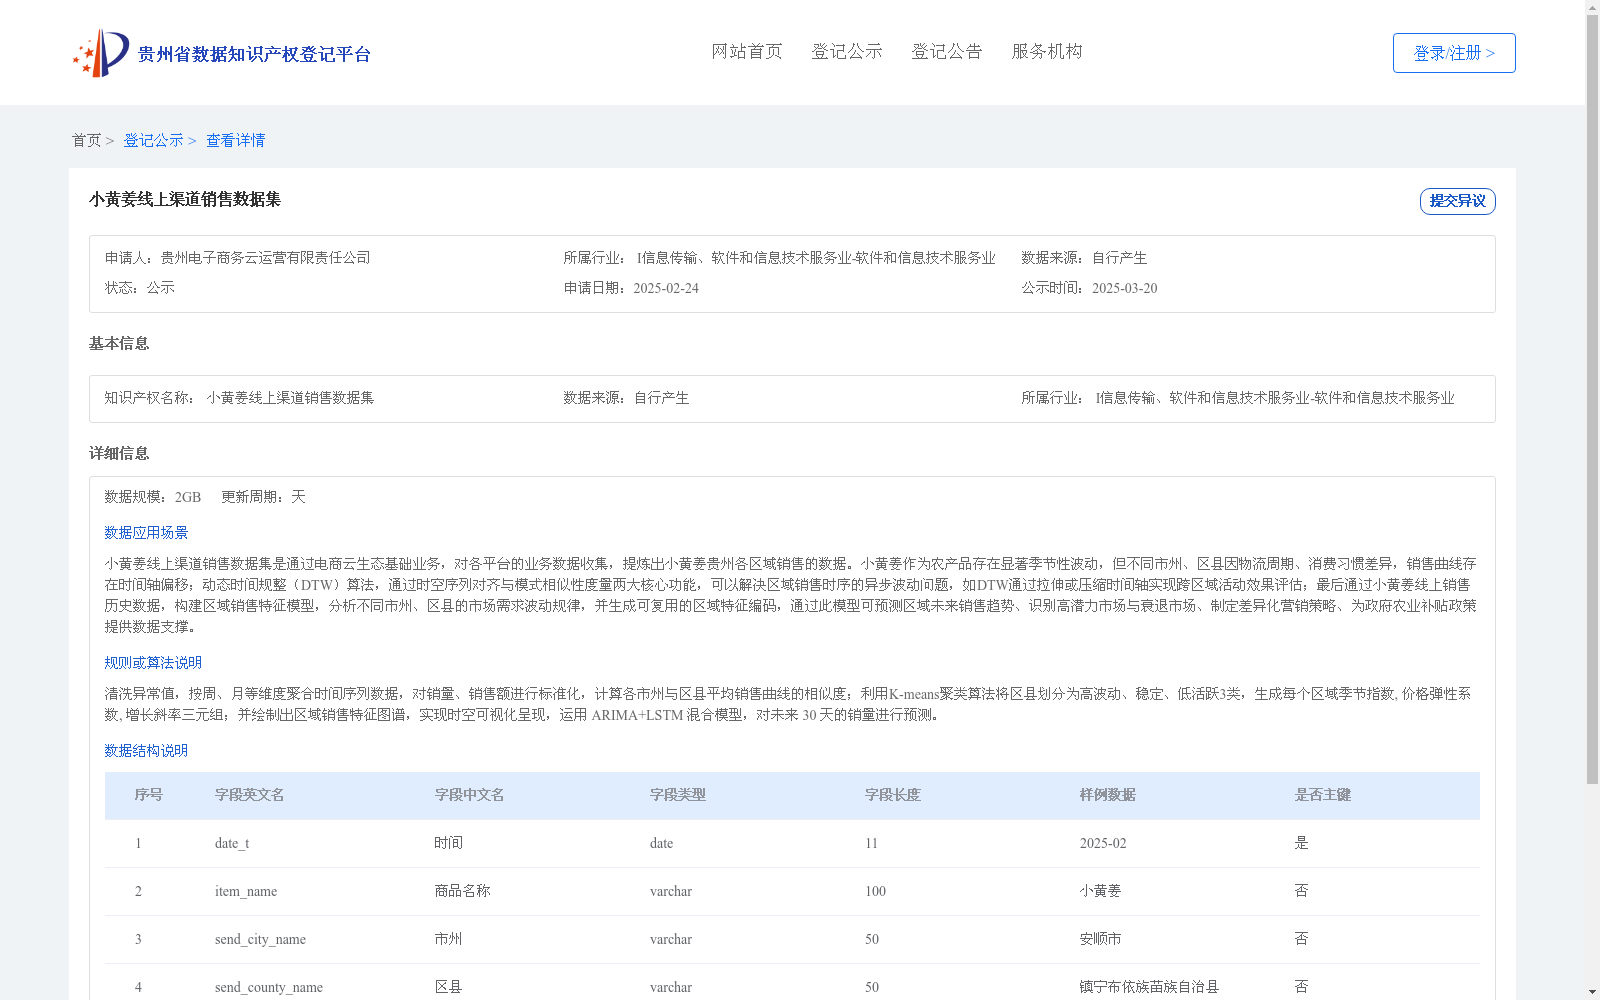Viewport: 1600px width, 1000px height.
Task: Click sample data 镇宁布依族苗族自治县 cell
Action: (x=1150, y=987)
